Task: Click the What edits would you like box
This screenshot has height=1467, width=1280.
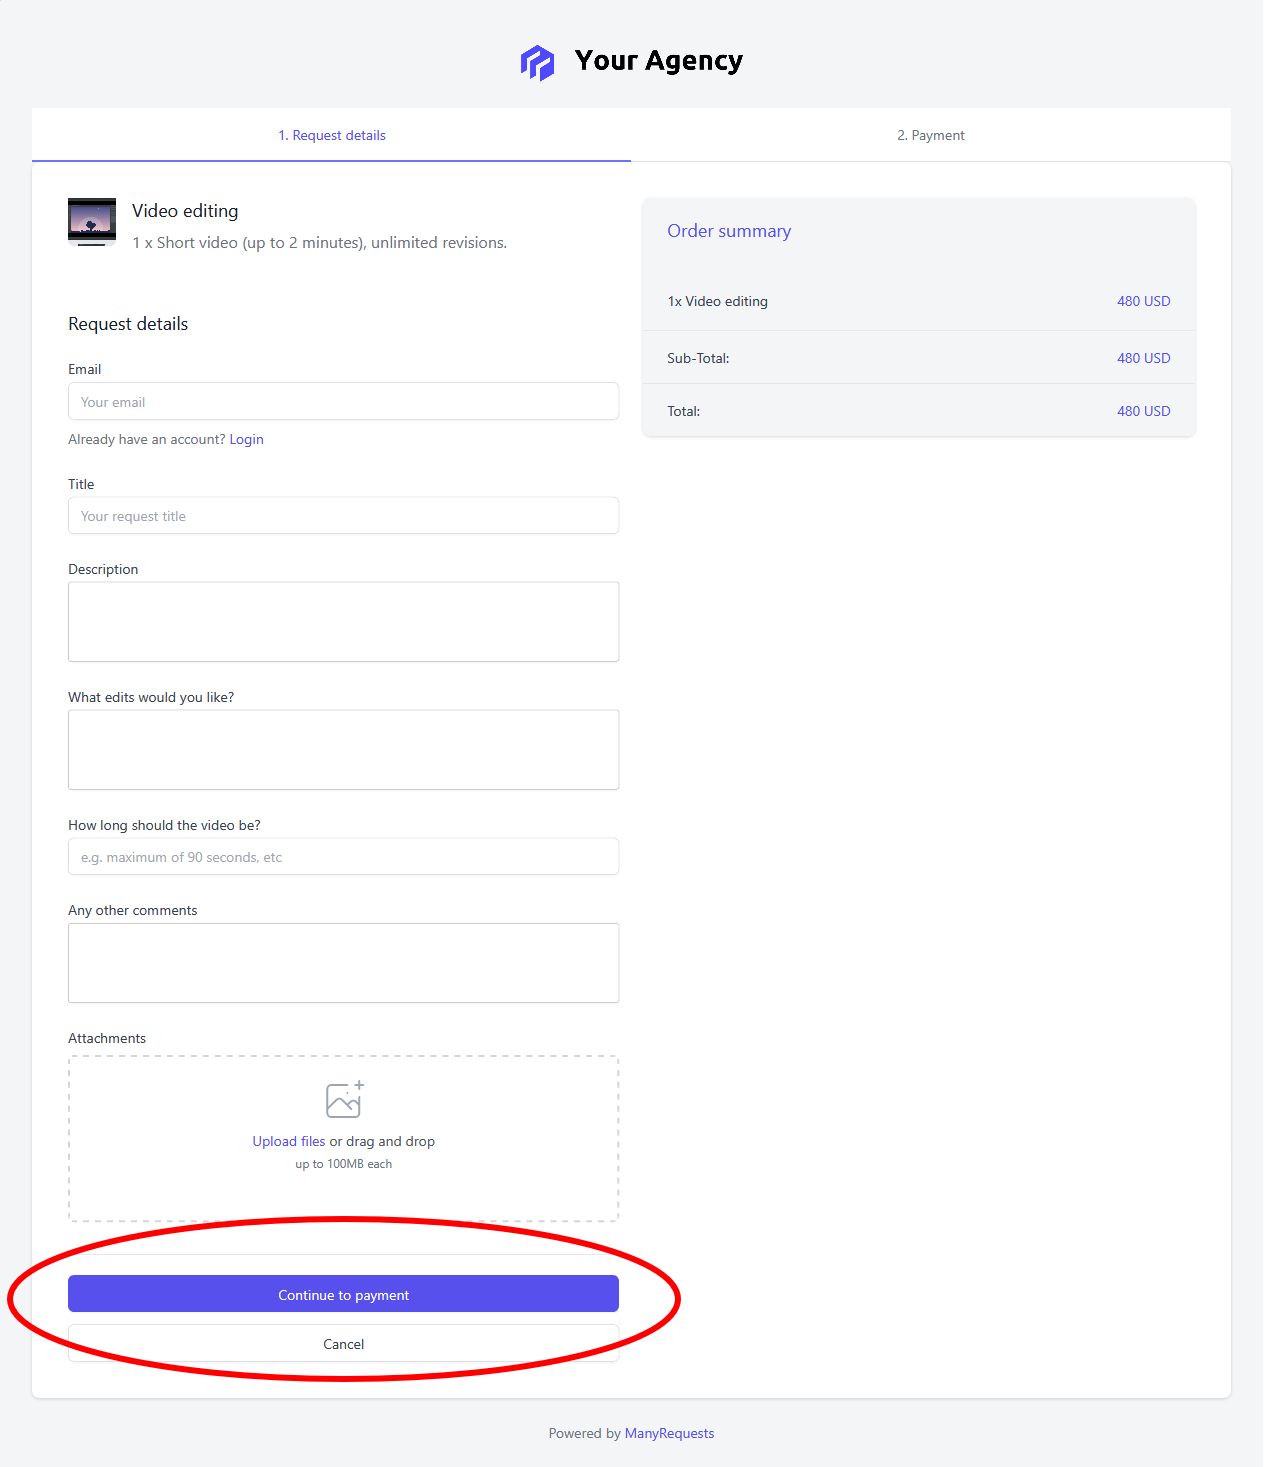Action: (344, 750)
